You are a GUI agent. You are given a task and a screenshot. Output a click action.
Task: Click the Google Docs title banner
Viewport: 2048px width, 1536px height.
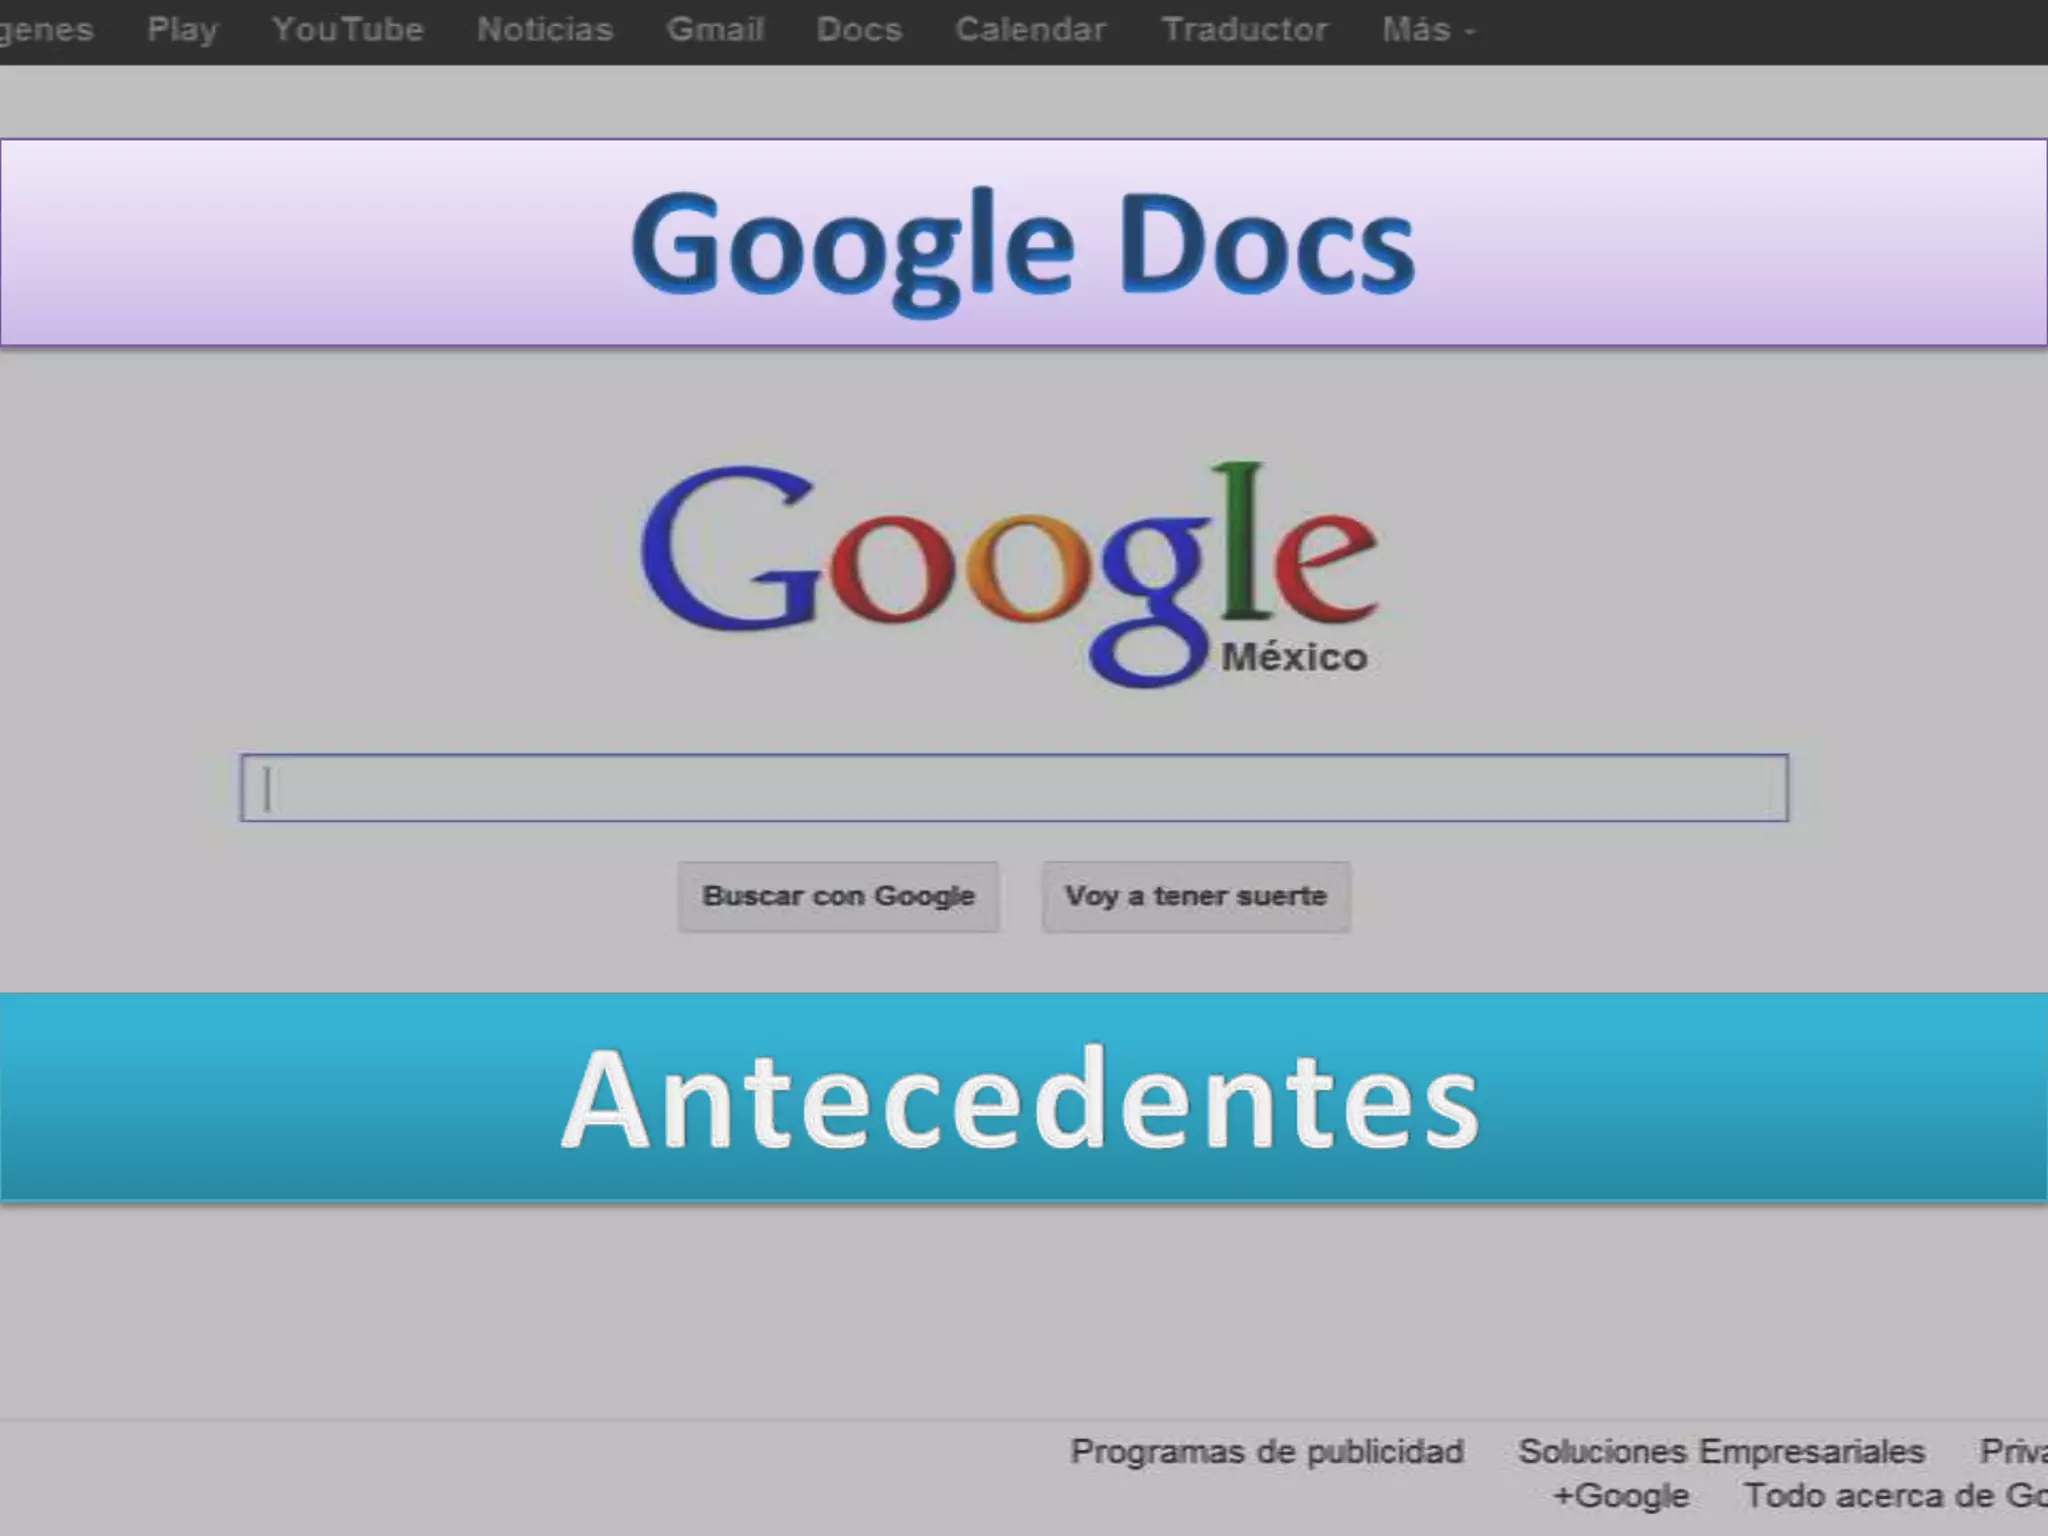point(1023,243)
